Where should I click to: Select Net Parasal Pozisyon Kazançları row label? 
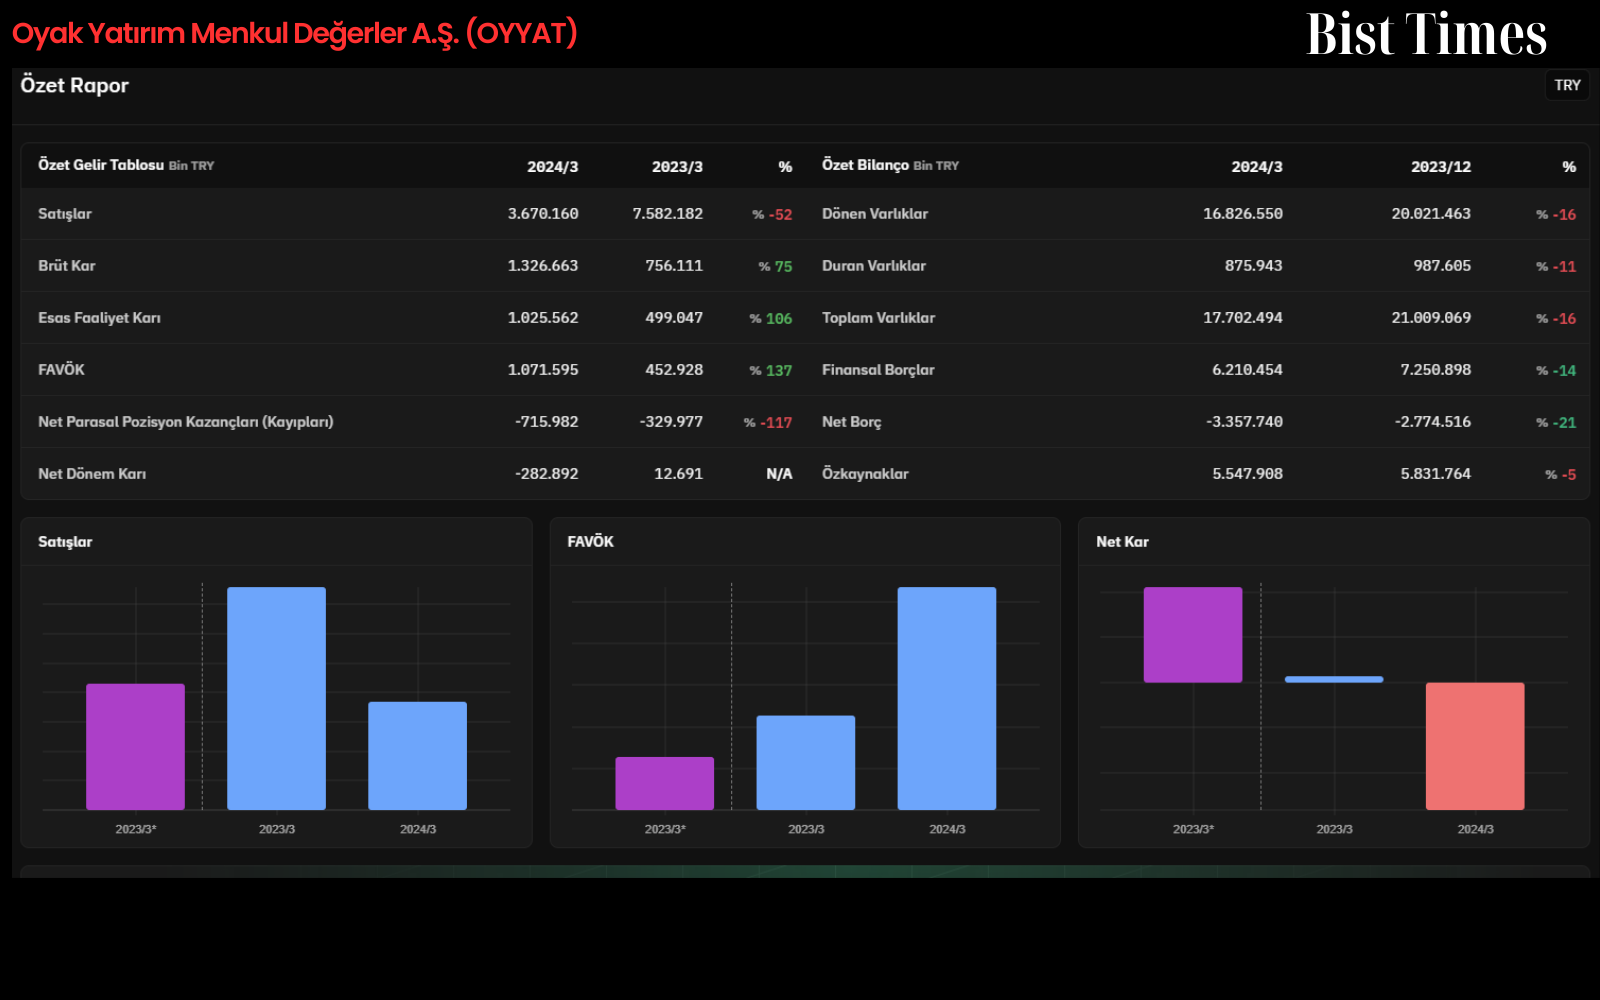pyautogui.click(x=186, y=422)
